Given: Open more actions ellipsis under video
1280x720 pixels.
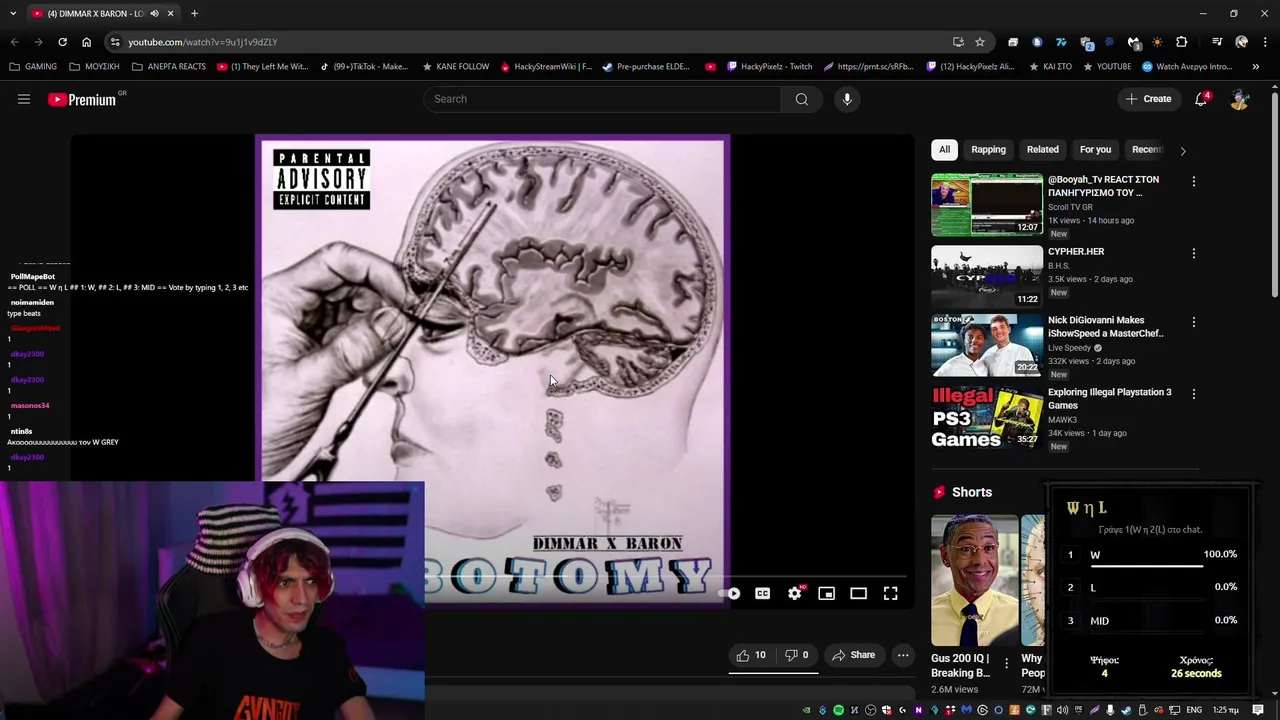Looking at the screenshot, I should coord(903,655).
